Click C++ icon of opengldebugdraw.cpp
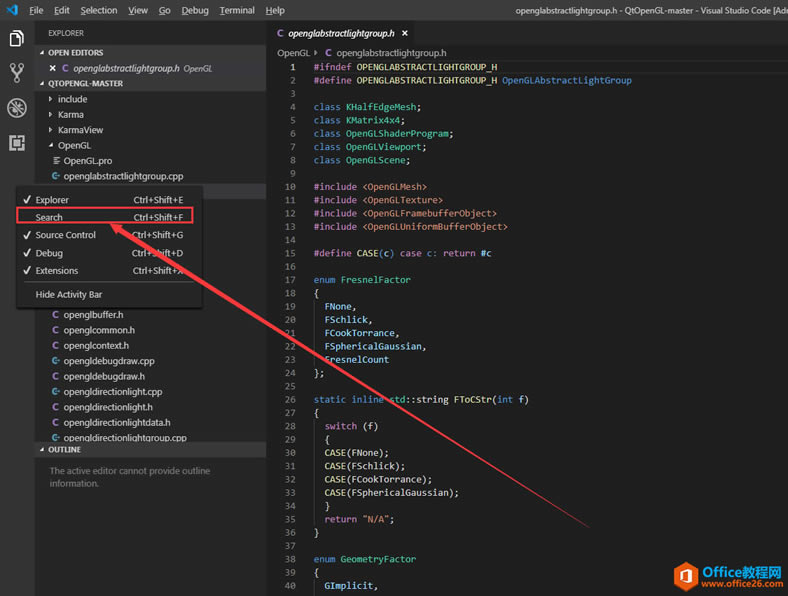The width and height of the screenshot is (788, 596). tap(56, 361)
